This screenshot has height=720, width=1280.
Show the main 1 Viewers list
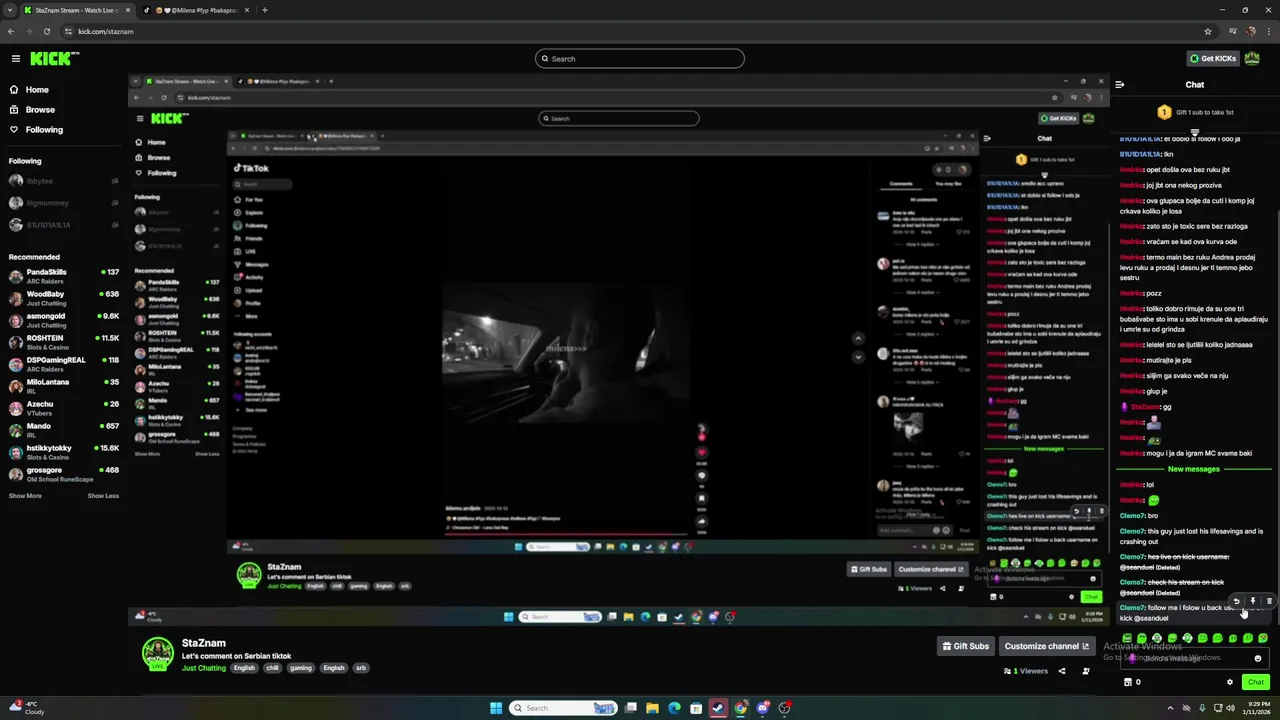1026,671
